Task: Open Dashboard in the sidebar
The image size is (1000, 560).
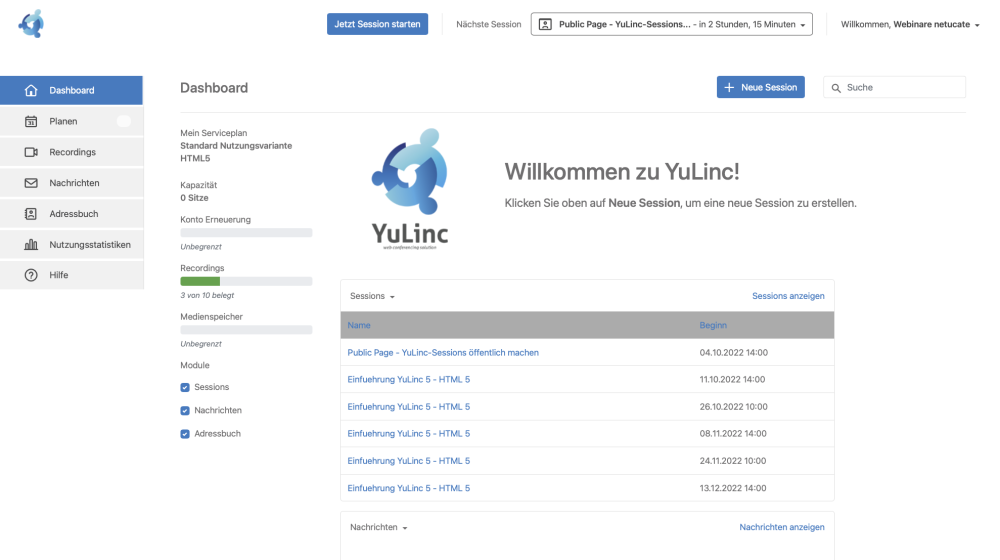Action: [71, 91]
